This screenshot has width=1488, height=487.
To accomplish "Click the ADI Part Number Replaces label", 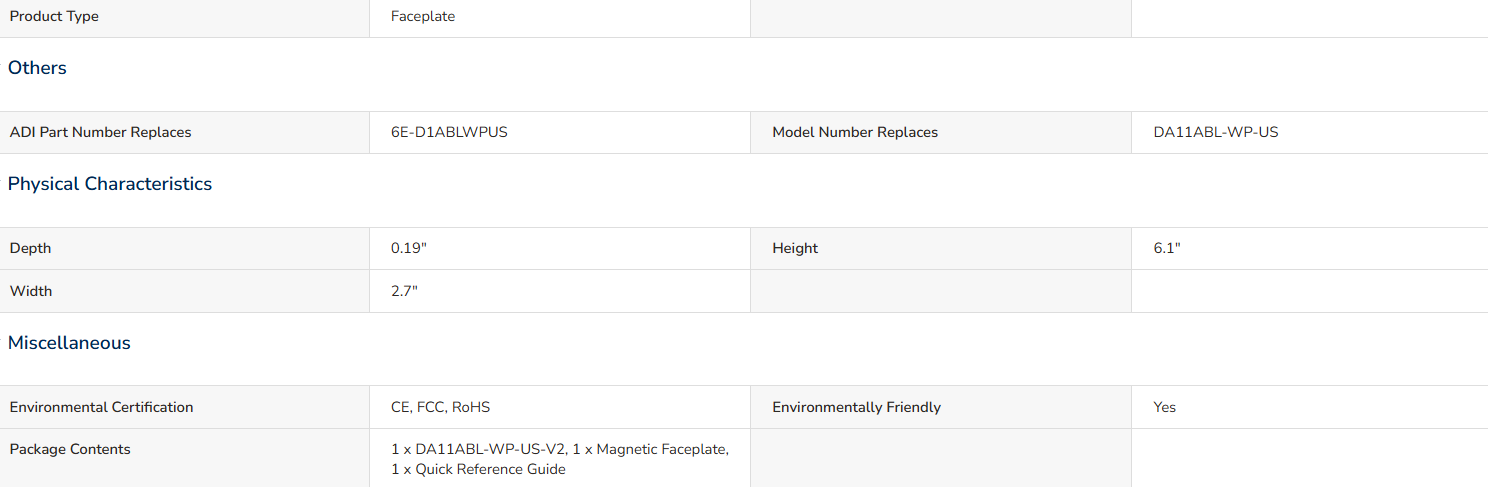I will (x=100, y=132).
